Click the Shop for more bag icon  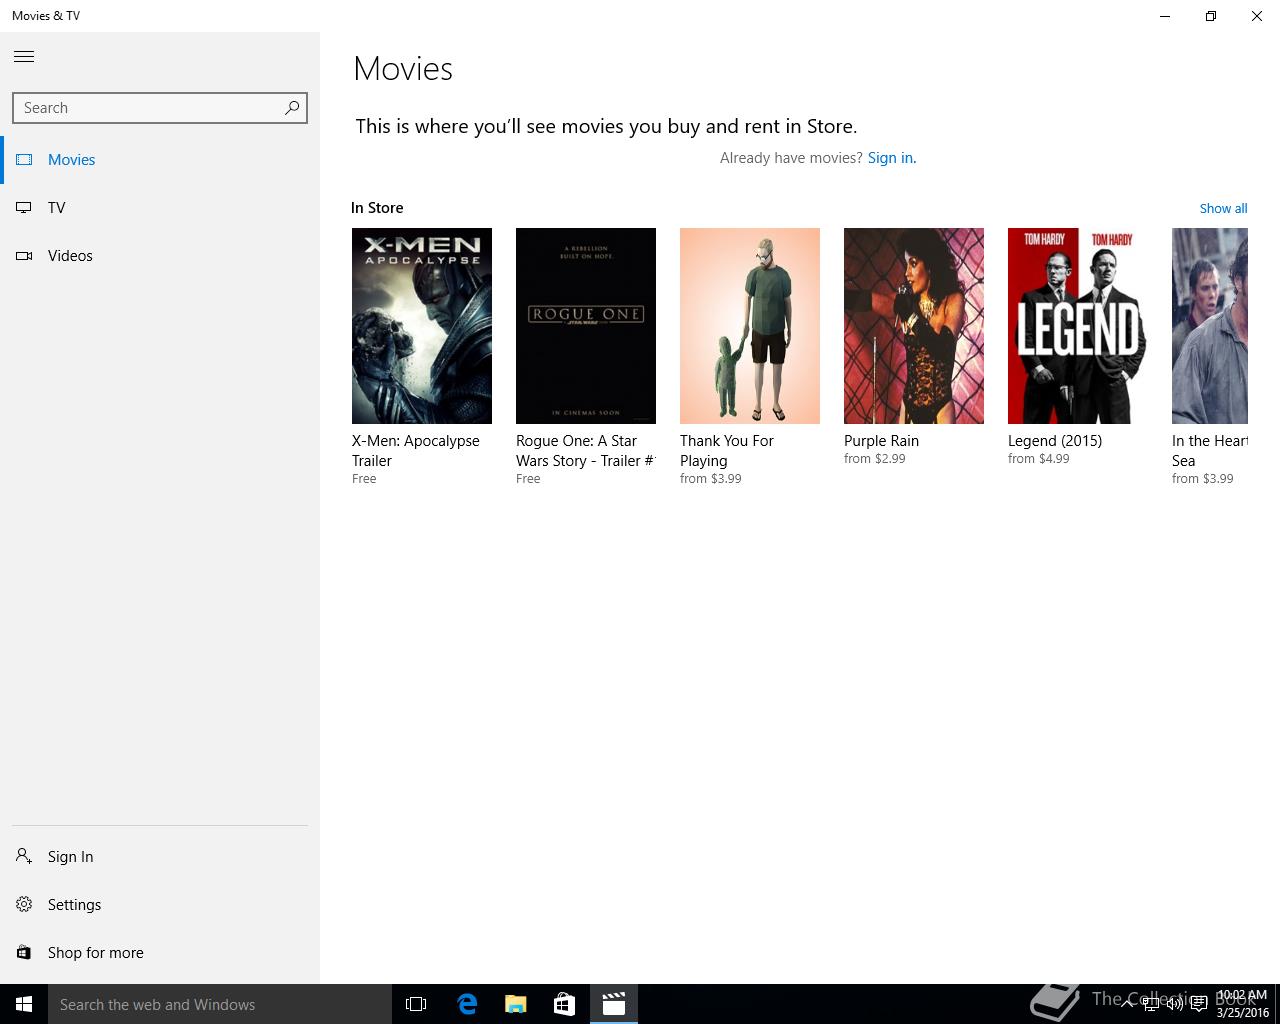click(x=24, y=953)
